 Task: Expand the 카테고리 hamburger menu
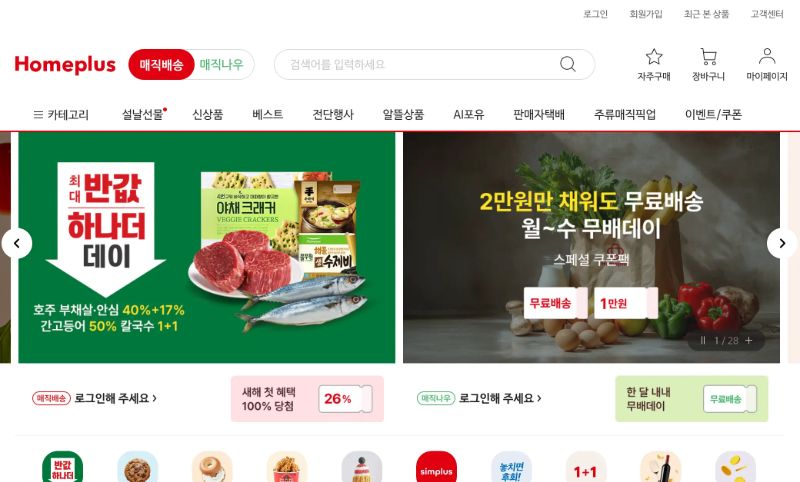[x=61, y=115]
